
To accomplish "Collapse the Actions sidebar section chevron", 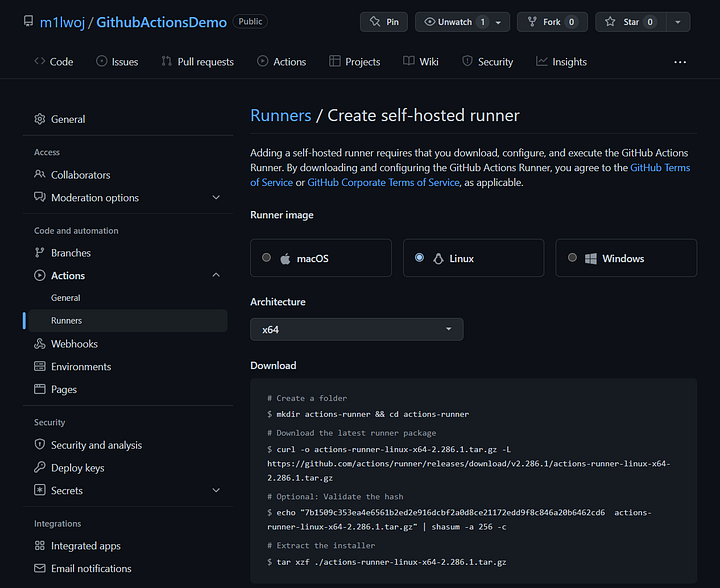I will [216, 275].
